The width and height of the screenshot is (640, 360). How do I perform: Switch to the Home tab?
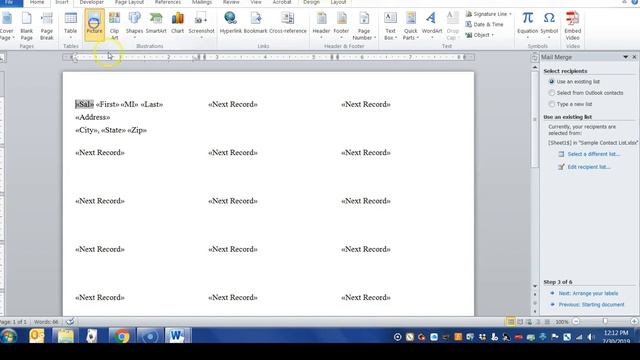(37, 2)
